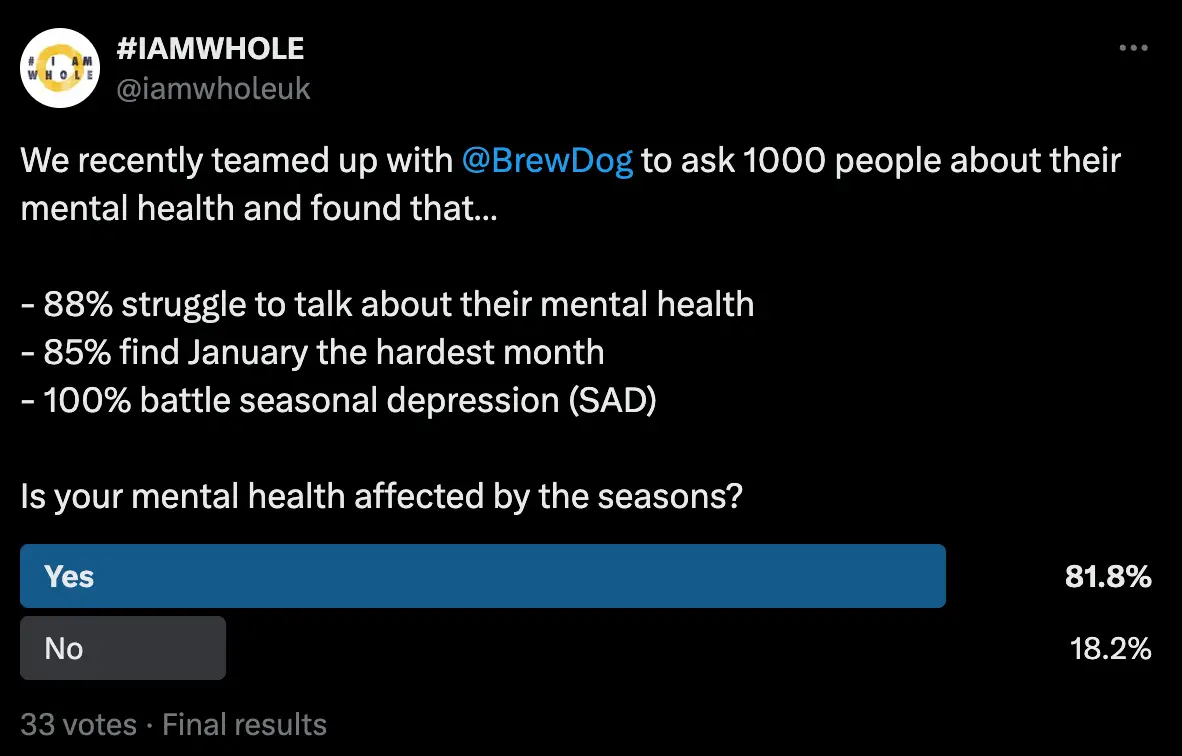Click the 100% seasonal depression line
The image size is (1182, 756).
(337, 400)
